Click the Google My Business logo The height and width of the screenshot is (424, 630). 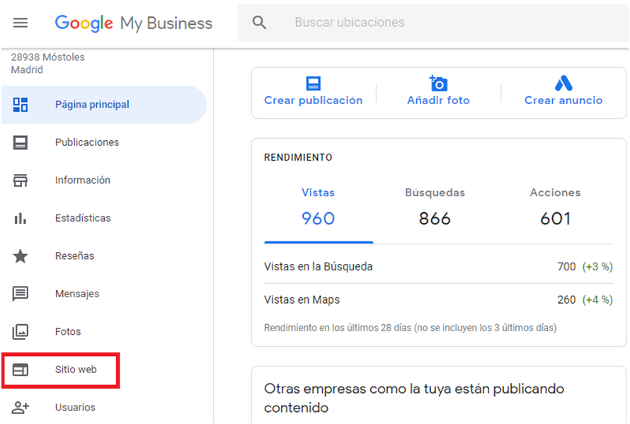133,23
